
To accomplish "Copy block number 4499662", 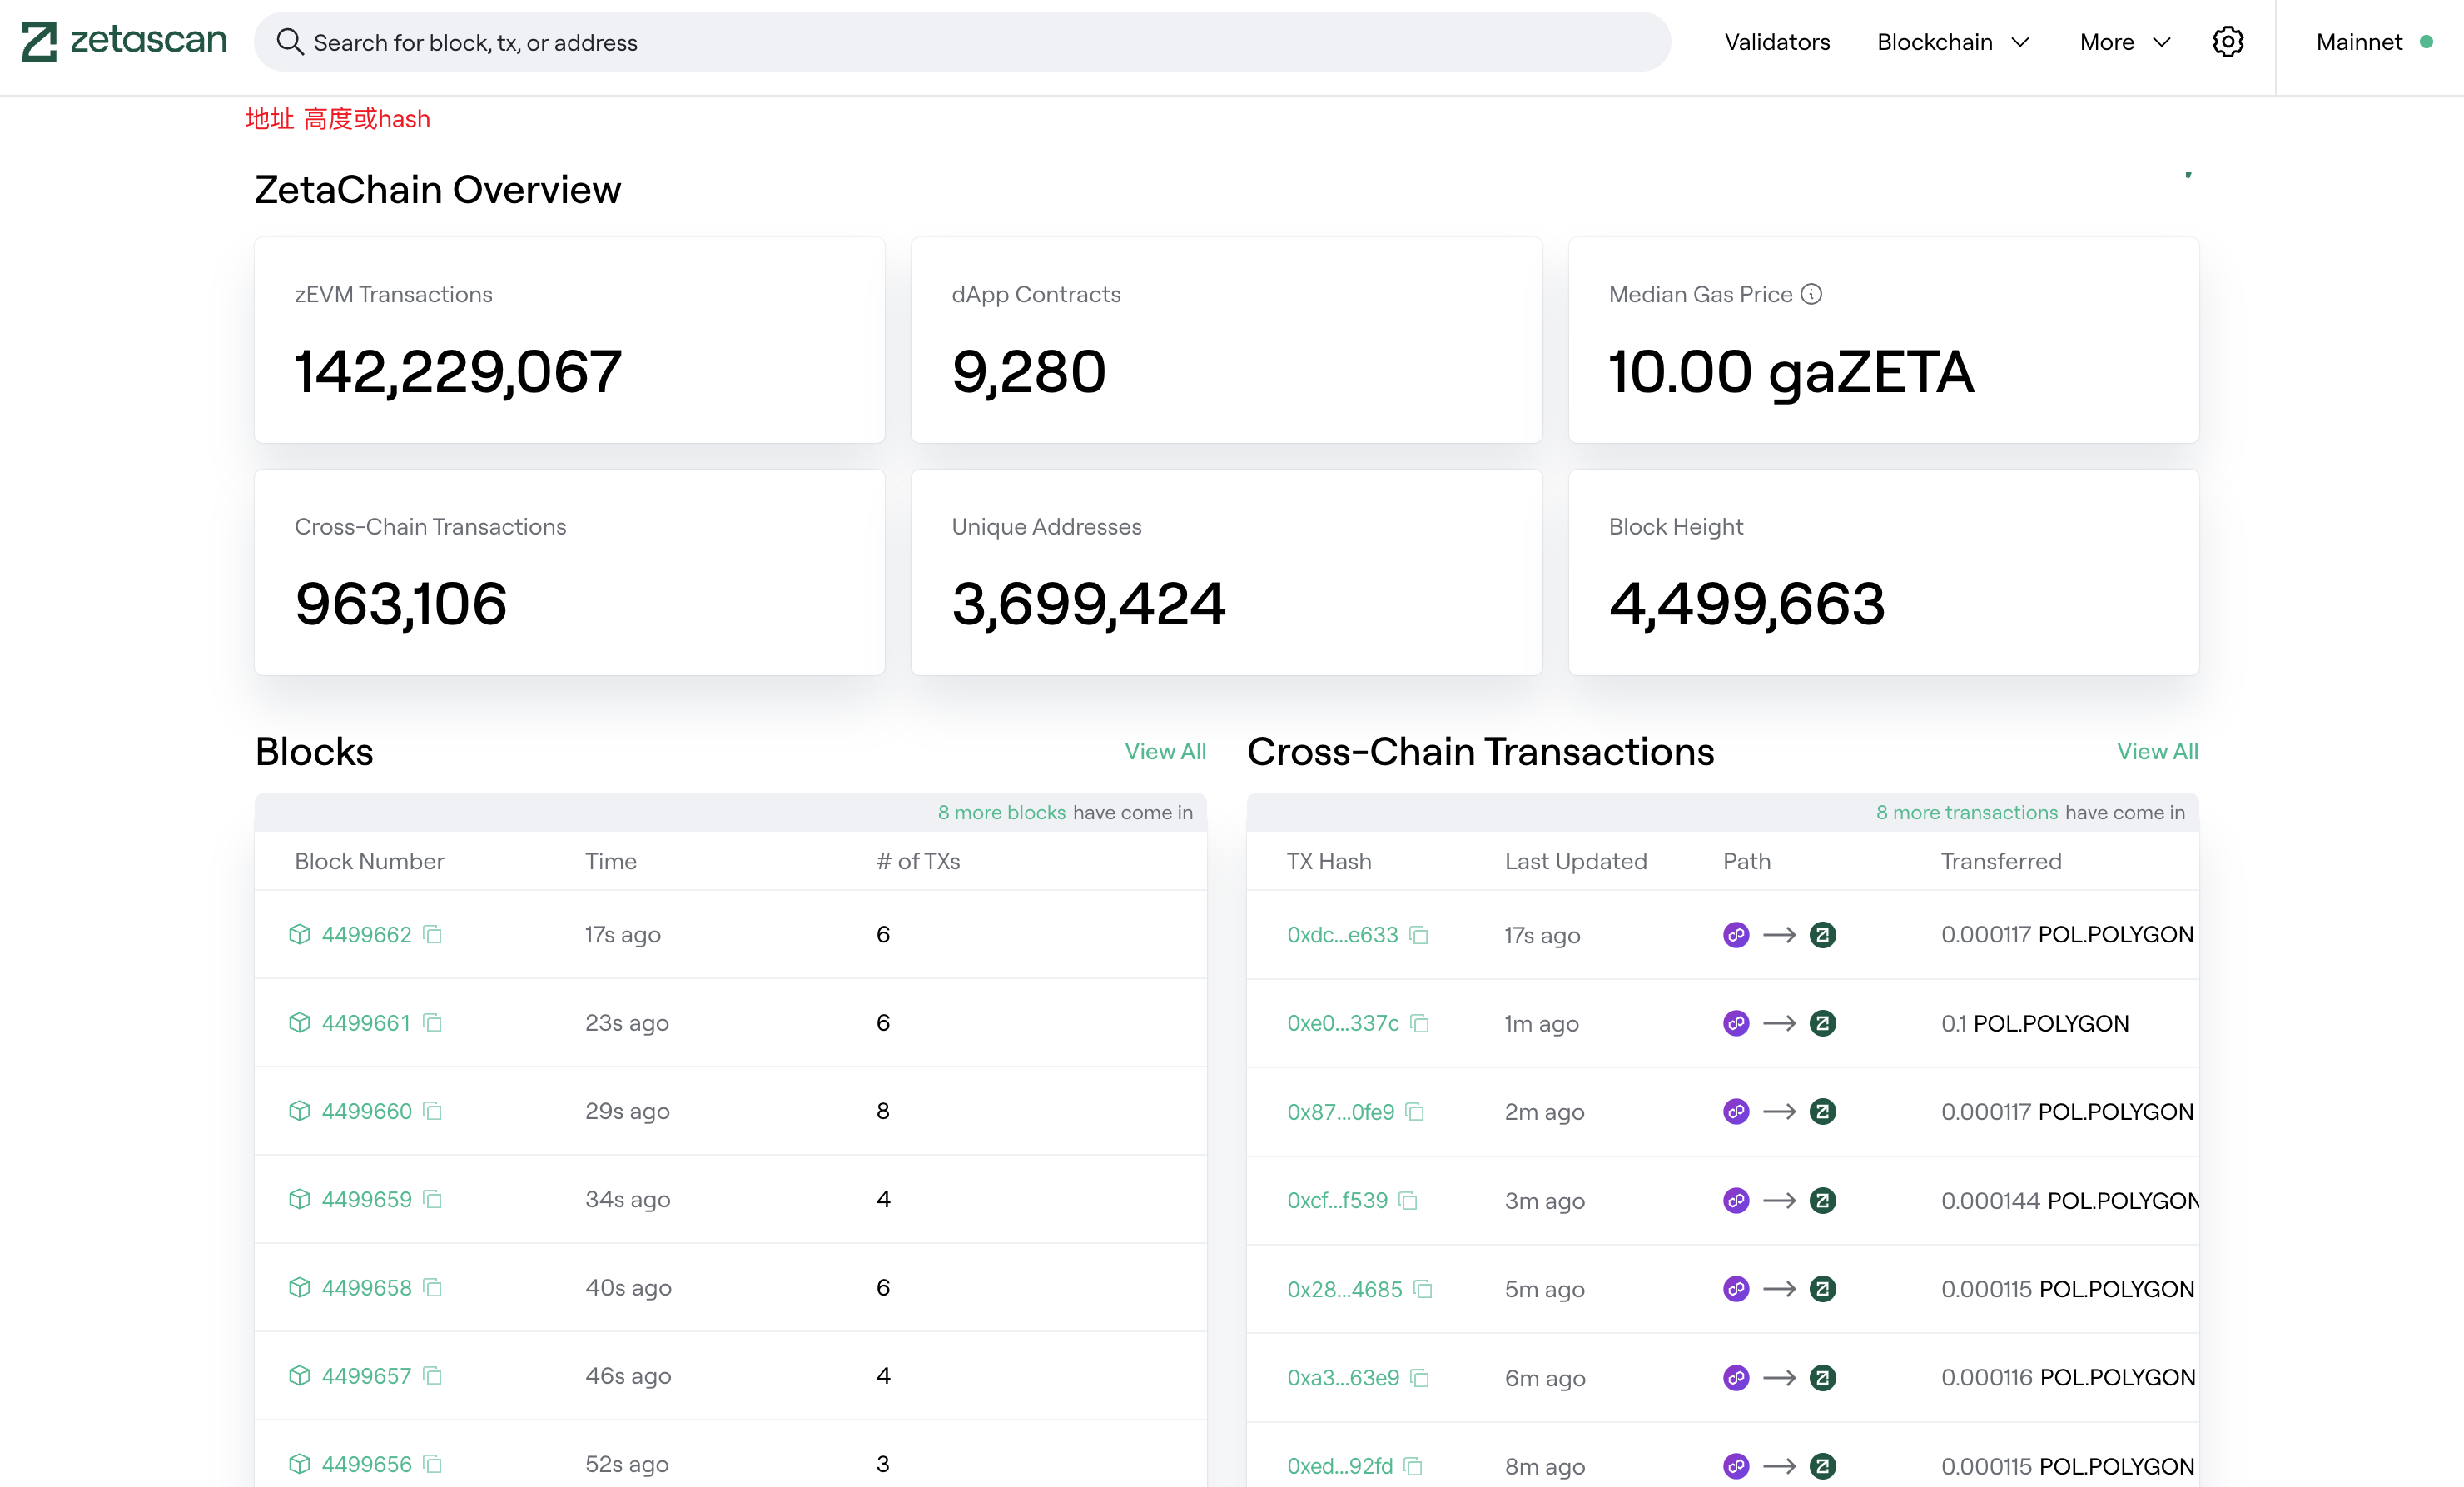I will click(432, 934).
